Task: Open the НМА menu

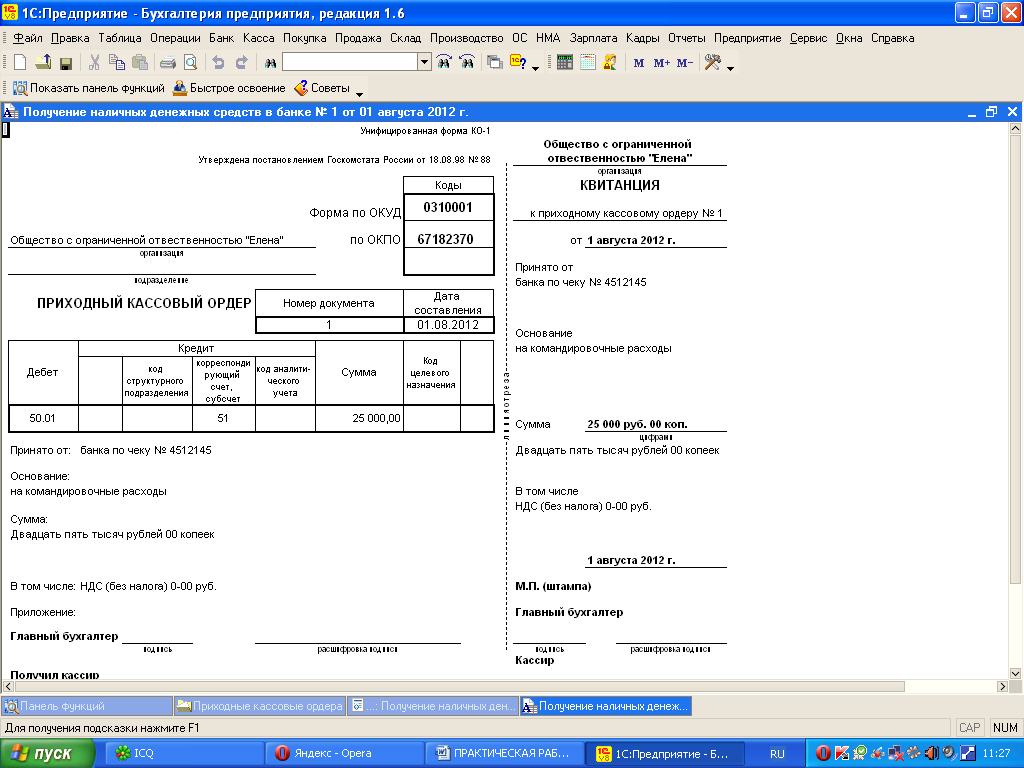Action: [548, 38]
